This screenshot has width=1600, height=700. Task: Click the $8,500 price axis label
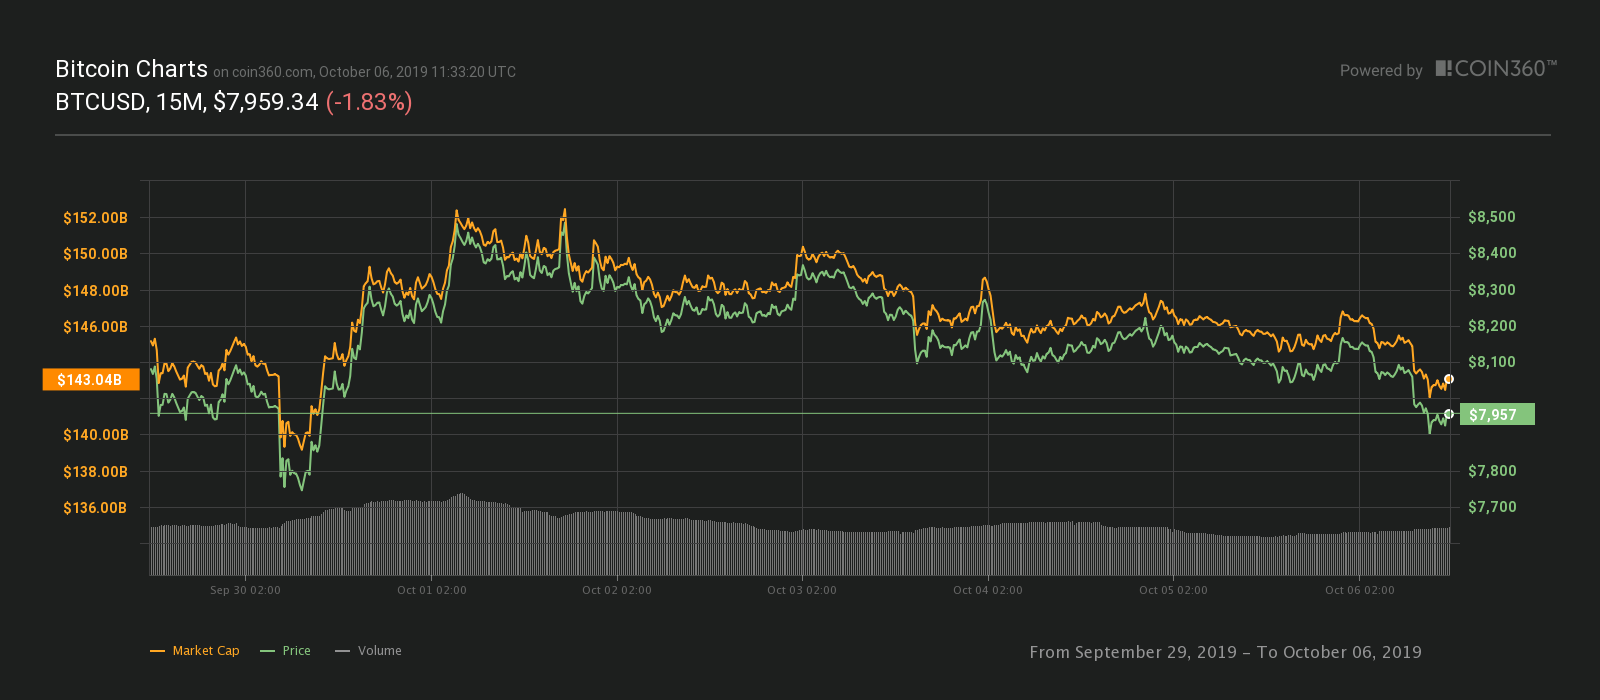click(x=1492, y=217)
